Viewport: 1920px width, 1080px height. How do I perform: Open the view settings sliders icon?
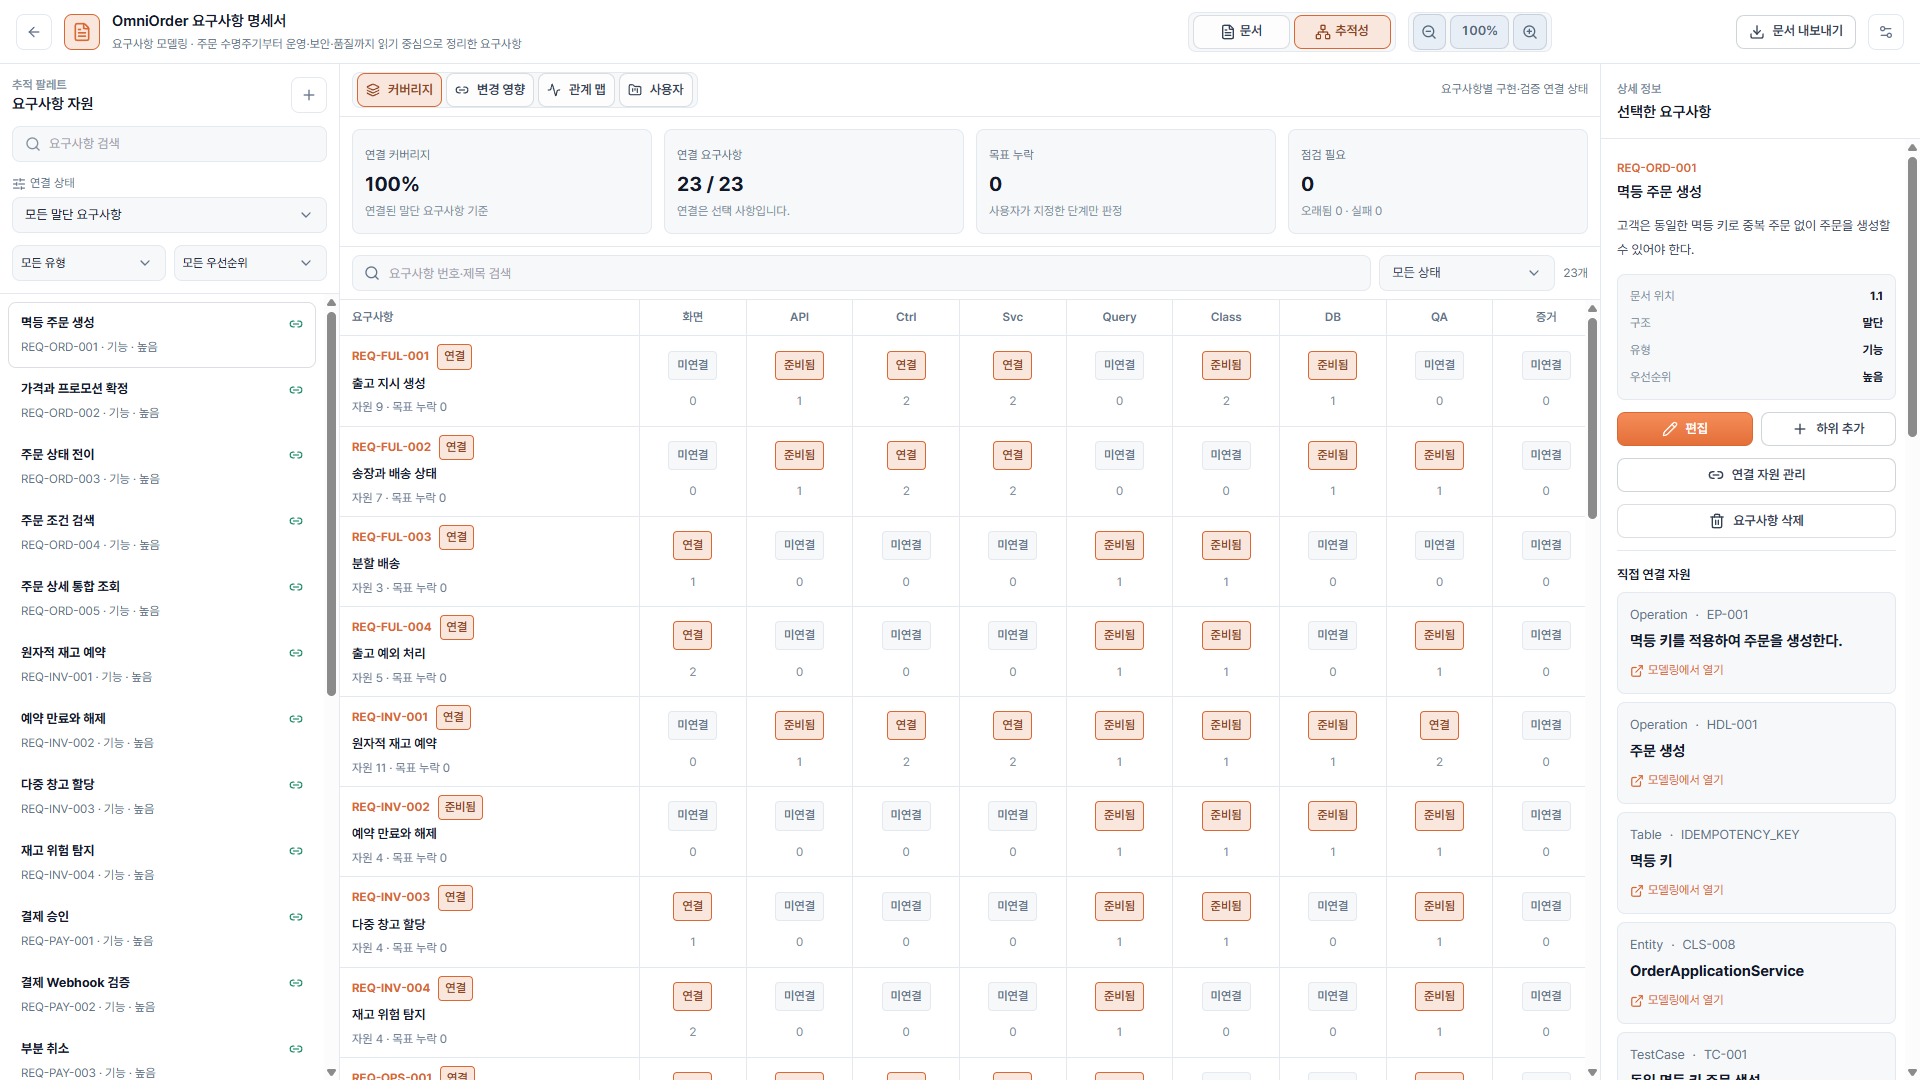point(1886,32)
